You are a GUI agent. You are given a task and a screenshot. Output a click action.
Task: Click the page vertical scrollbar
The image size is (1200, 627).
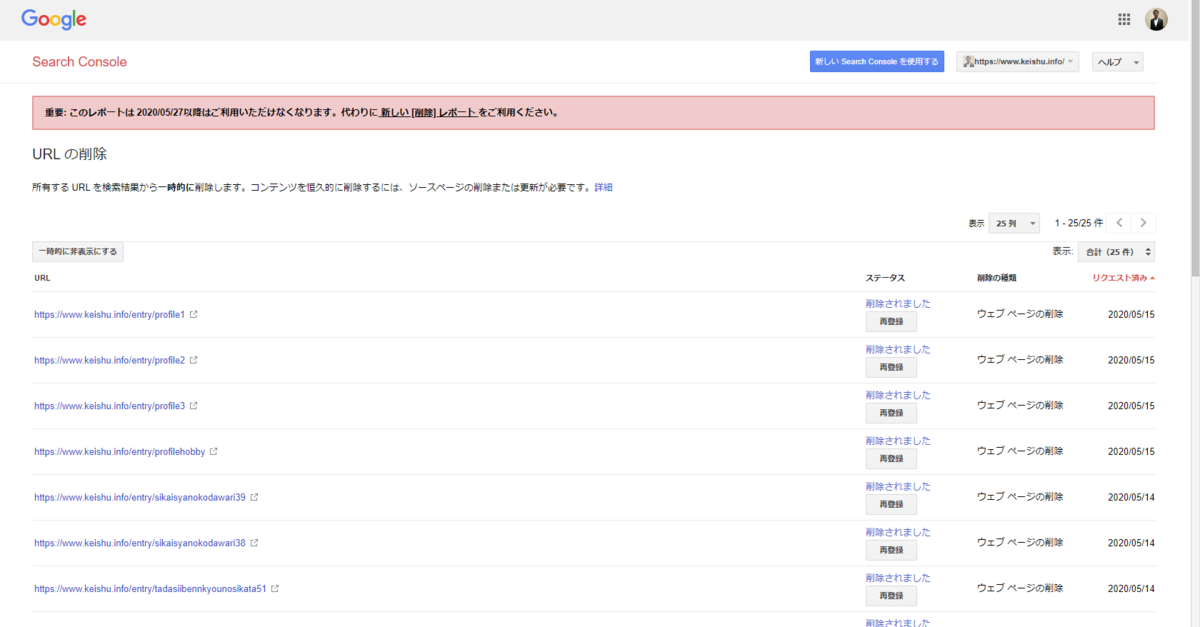click(1194, 140)
